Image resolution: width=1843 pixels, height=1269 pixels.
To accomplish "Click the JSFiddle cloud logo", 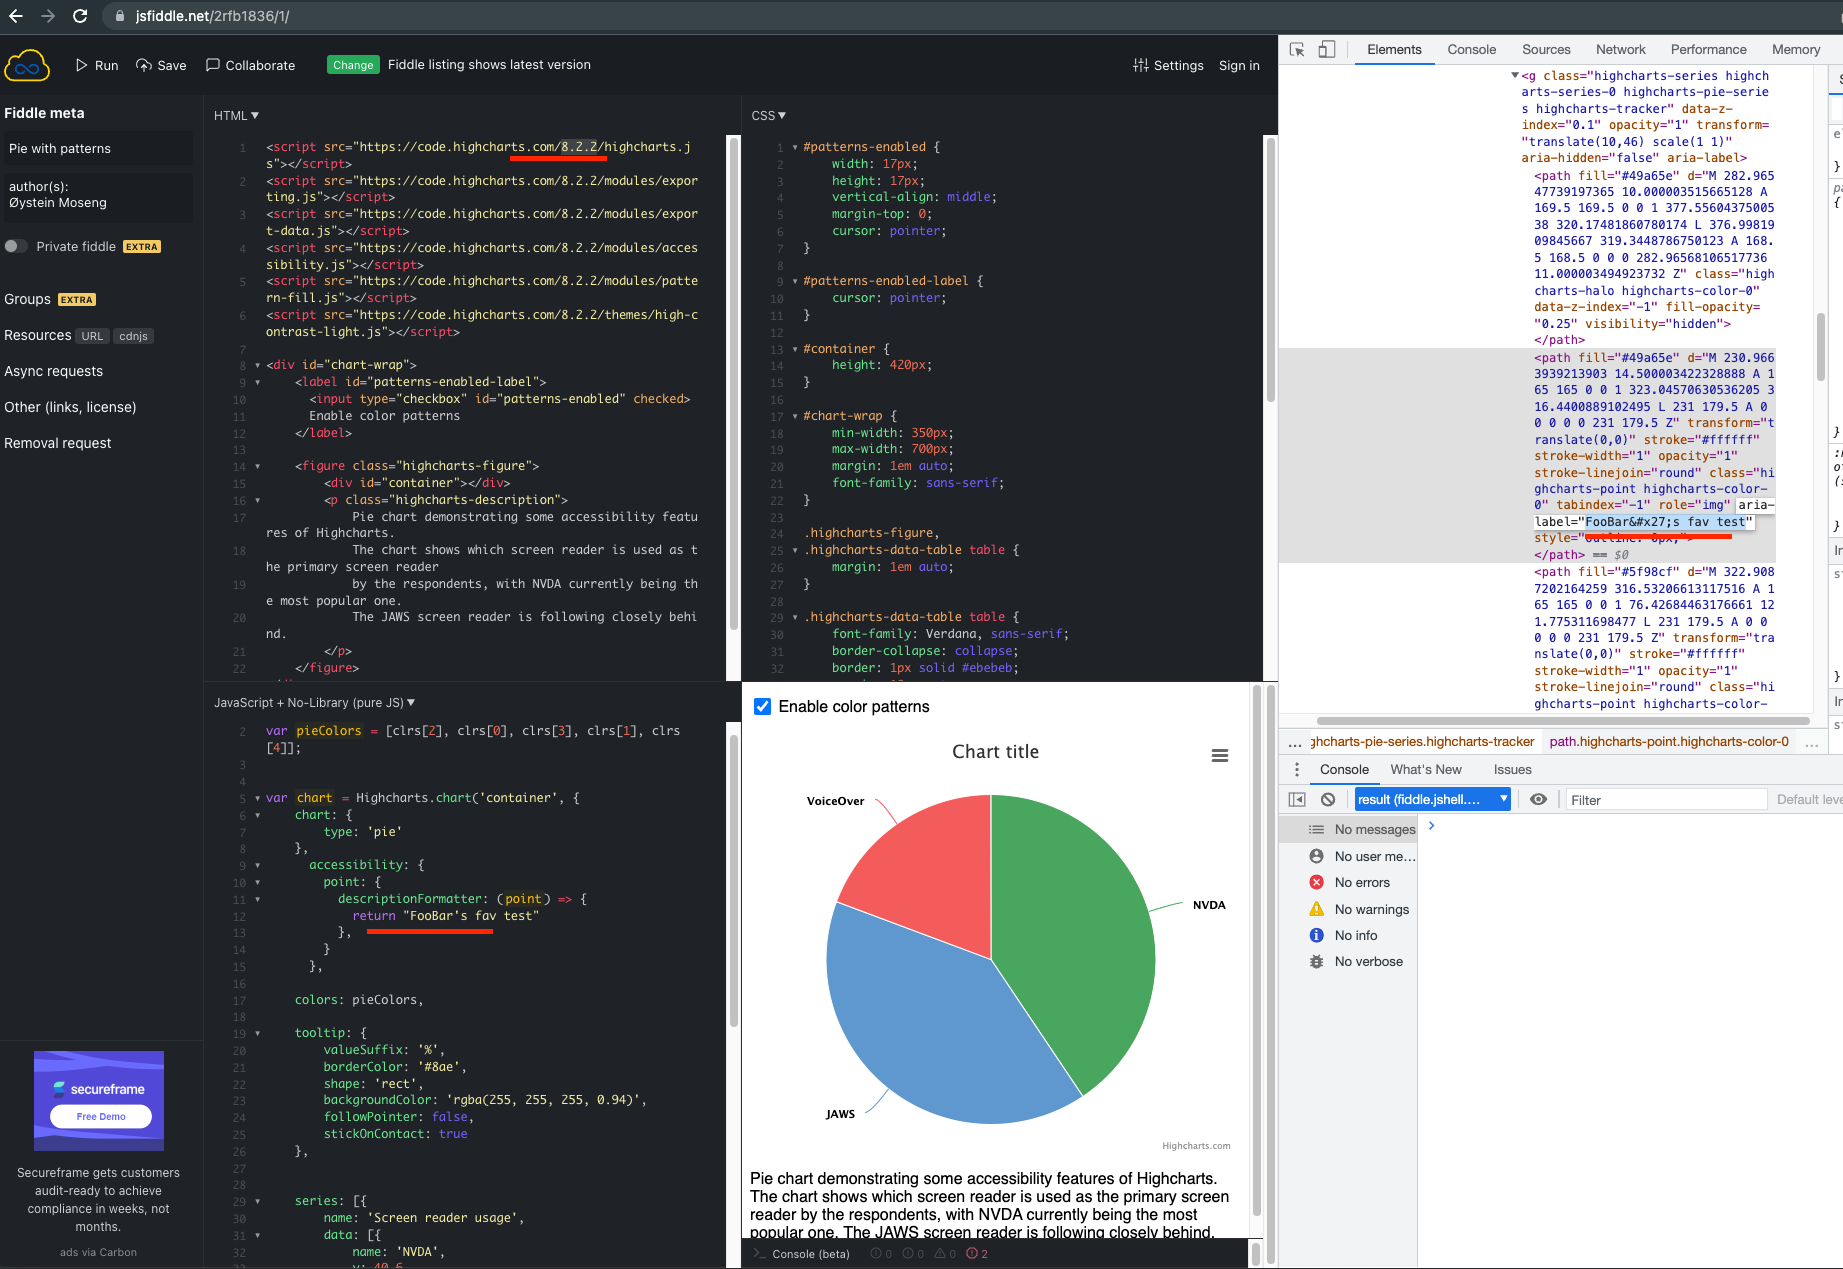I will click(x=27, y=66).
